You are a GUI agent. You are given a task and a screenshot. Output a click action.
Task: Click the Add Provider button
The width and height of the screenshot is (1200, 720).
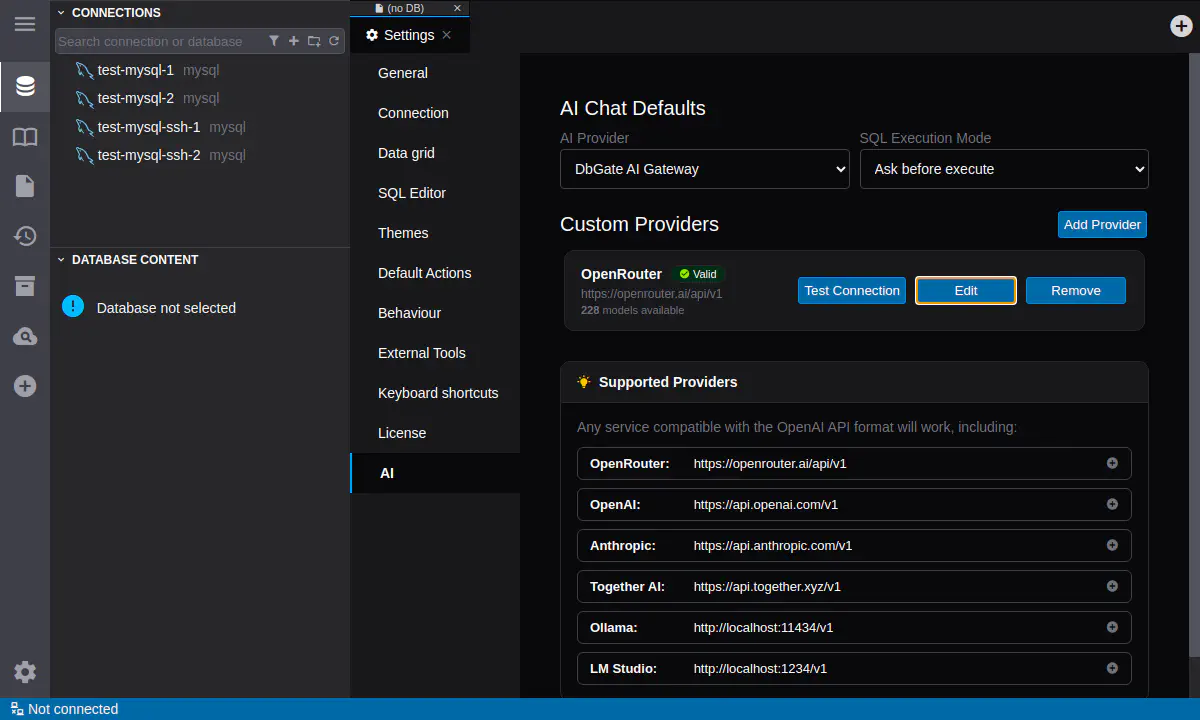pos(1102,225)
